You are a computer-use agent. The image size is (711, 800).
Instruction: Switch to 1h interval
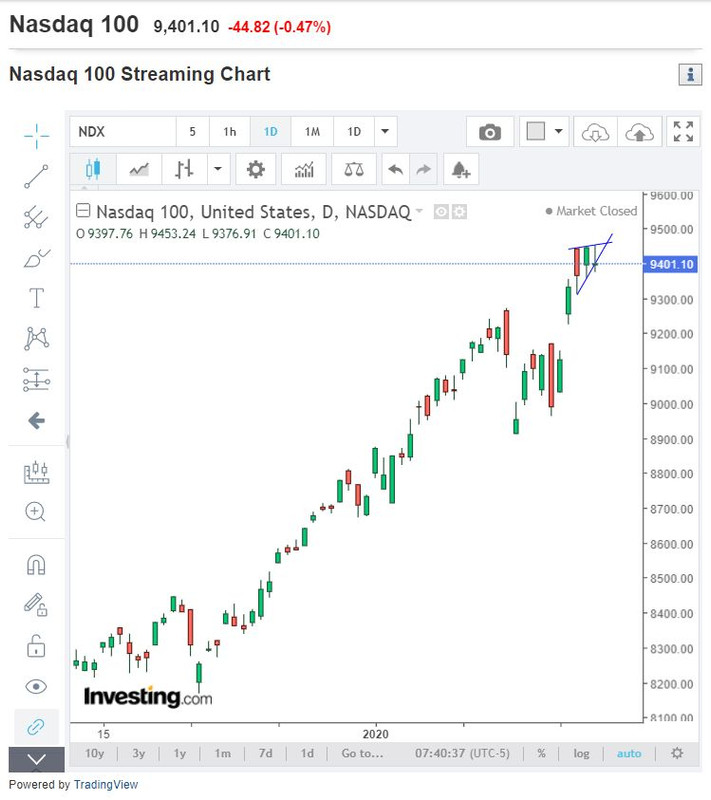click(x=230, y=132)
